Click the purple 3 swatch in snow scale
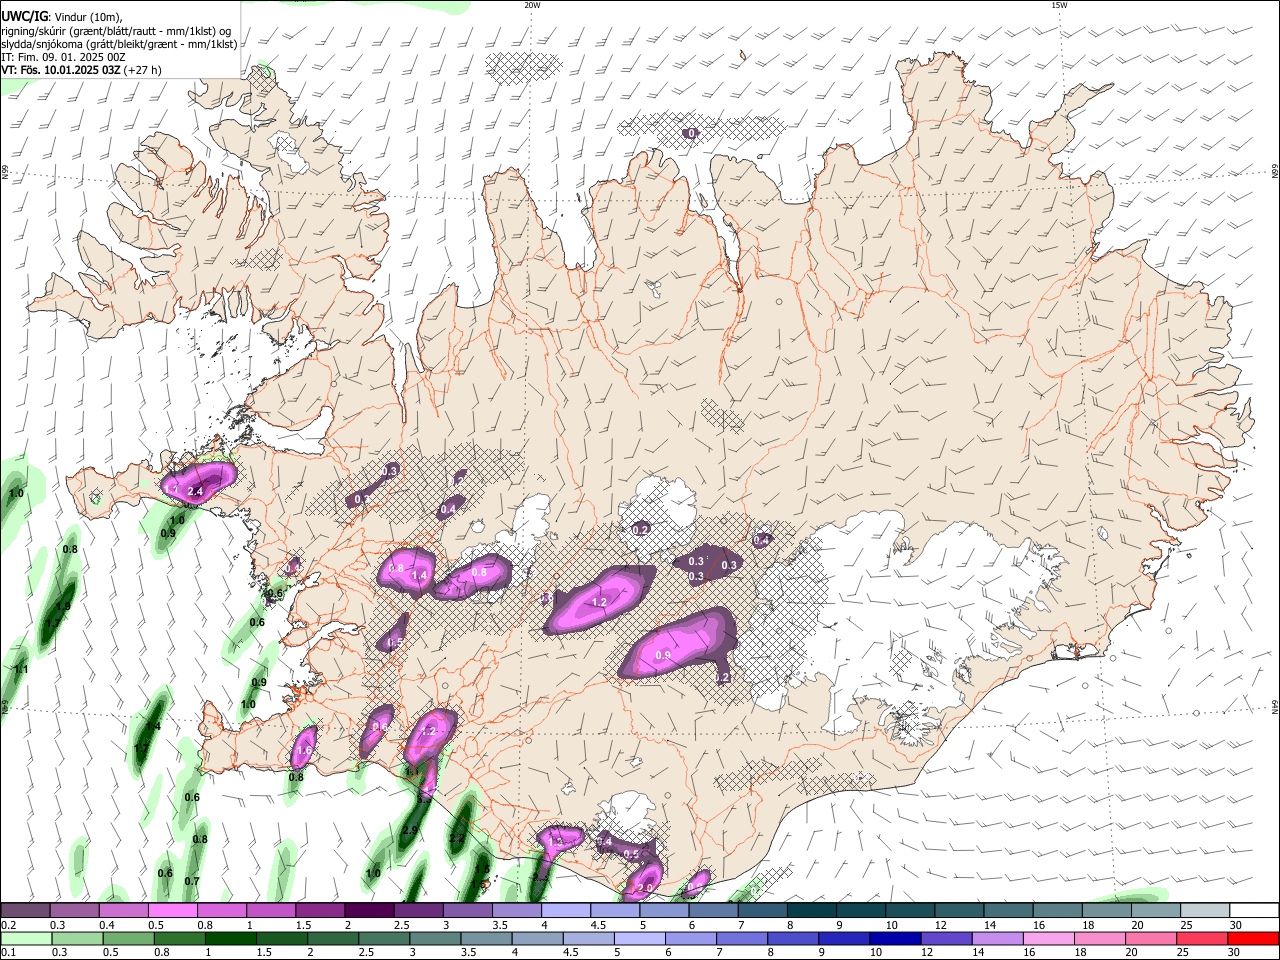Viewport: 1280px width, 960px height. (x=468, y=910)
